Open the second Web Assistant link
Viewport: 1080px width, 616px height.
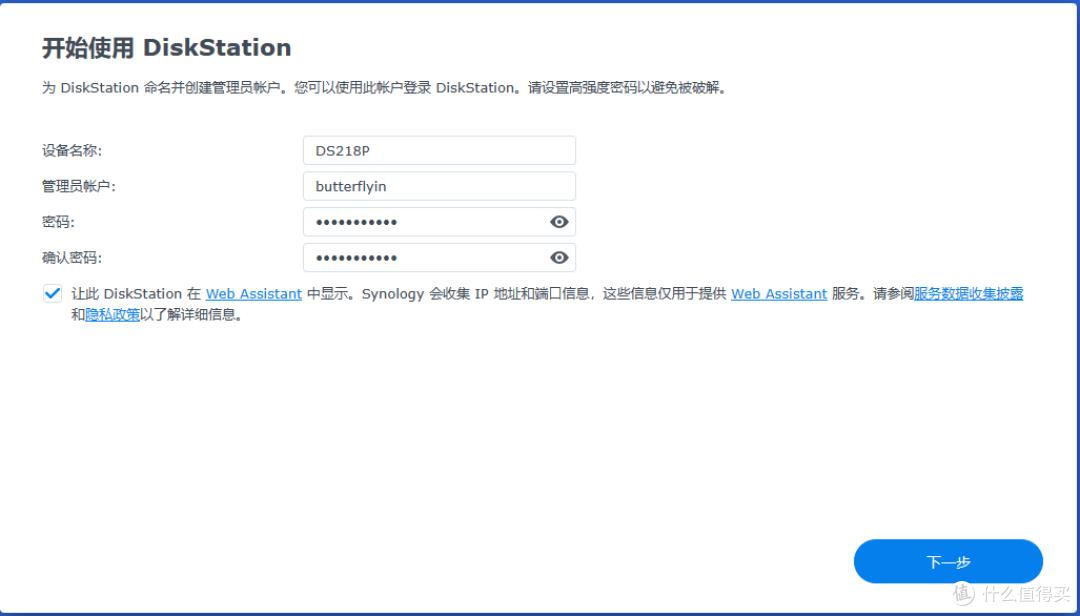pos(778,293)
